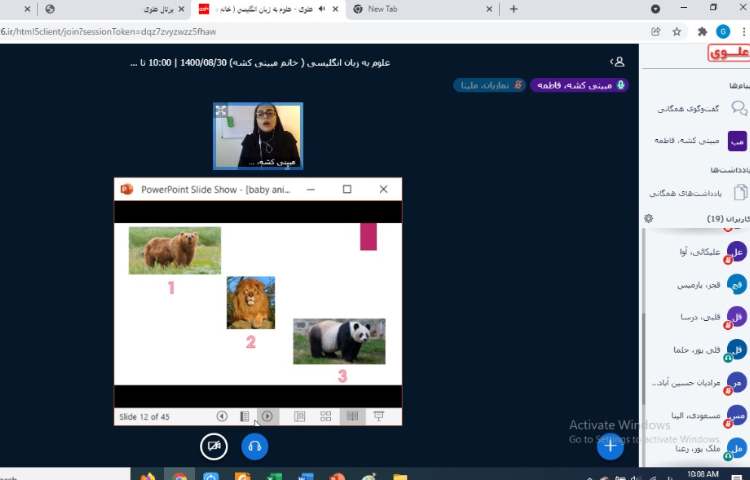This screenshot has height=480, width=750.
Task: Open Chrome extensions puzzle icon
Action: (702, 32)
